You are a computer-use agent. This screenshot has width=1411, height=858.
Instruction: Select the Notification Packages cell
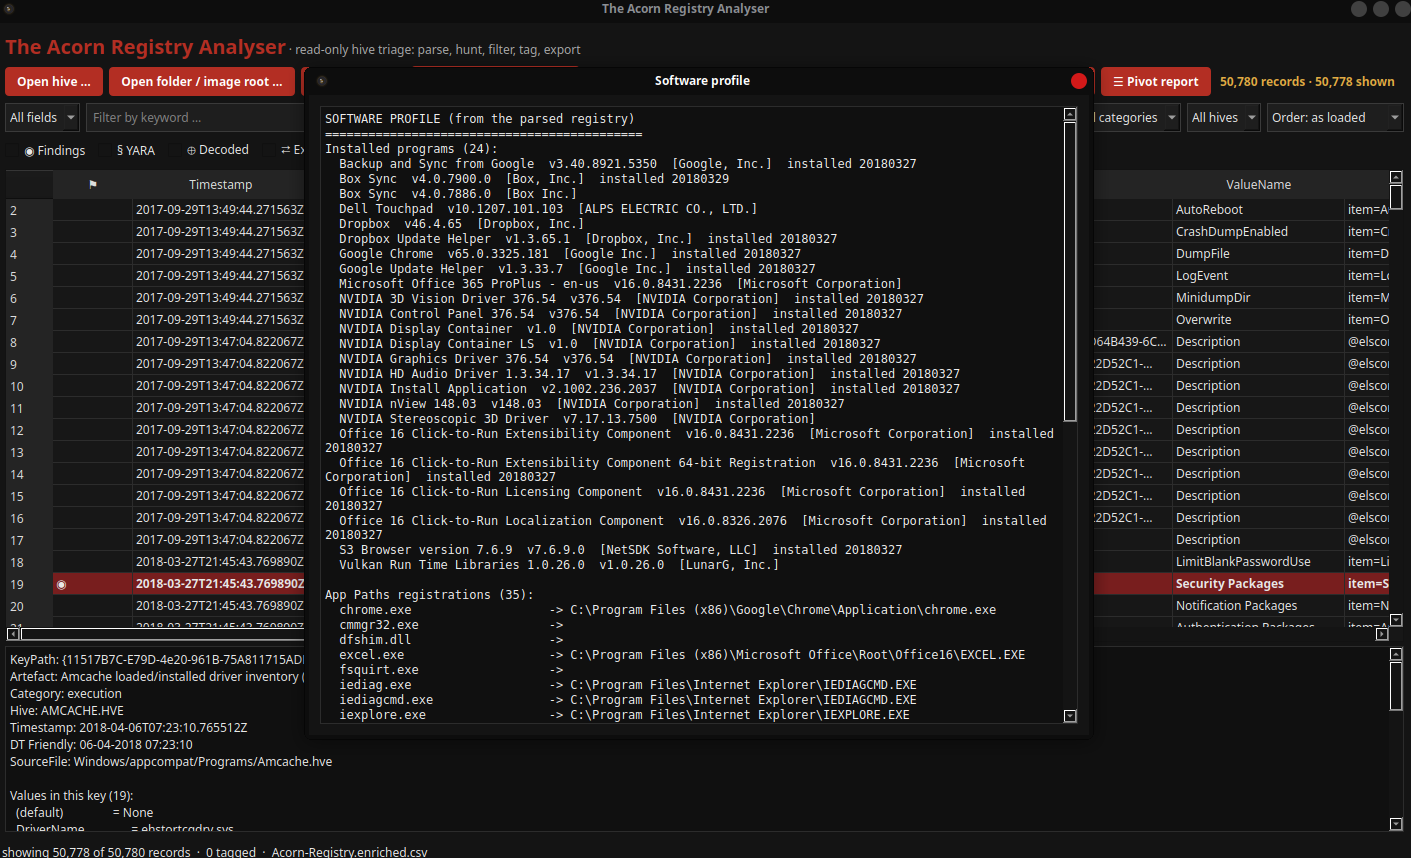[x=1258, y=606]
